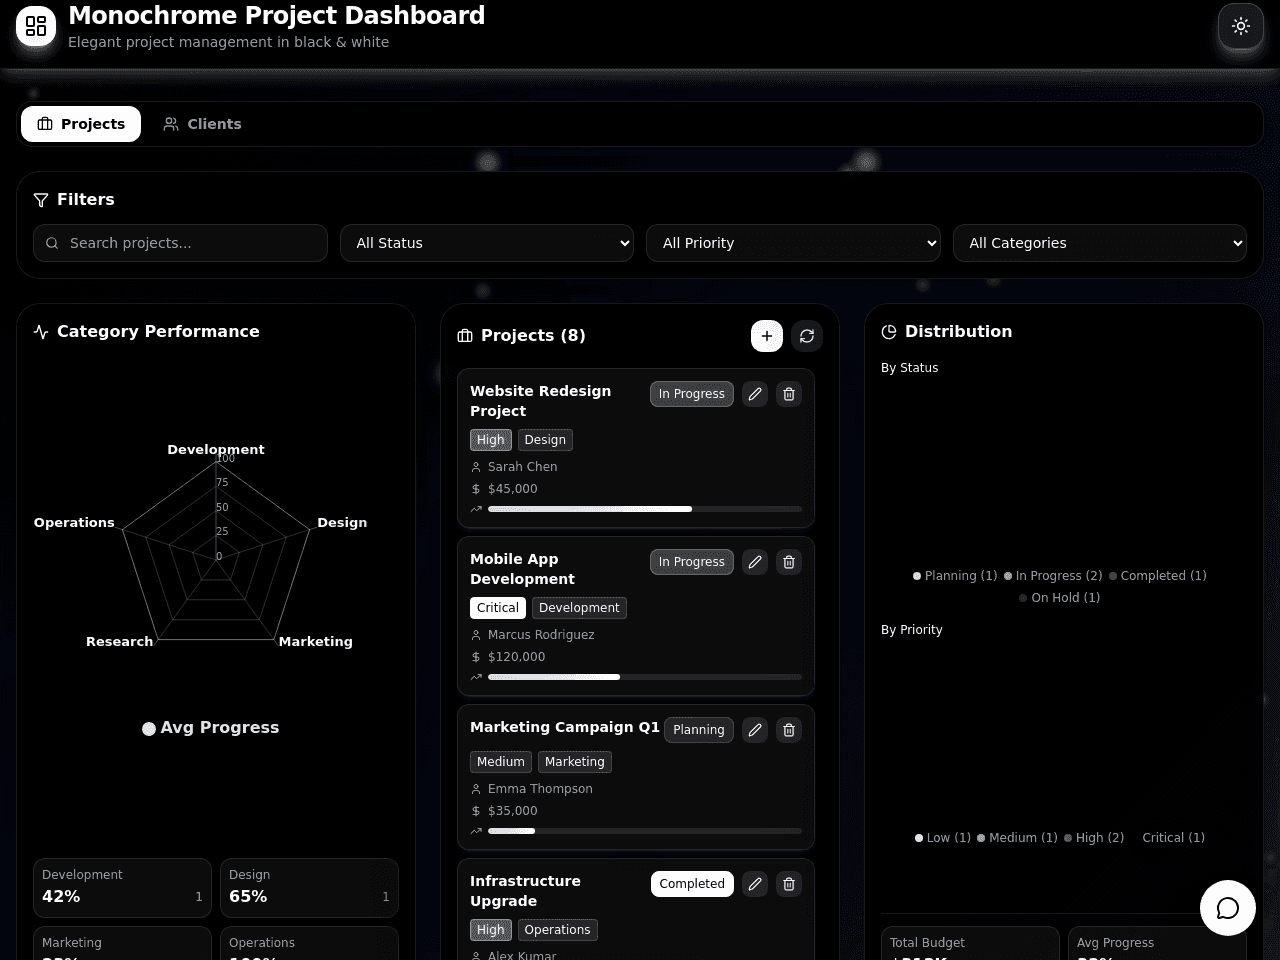The width and height of the screenshot is (1280, 960).
Task: Click the Critical priority tag
Action: [x=498, y=608]
